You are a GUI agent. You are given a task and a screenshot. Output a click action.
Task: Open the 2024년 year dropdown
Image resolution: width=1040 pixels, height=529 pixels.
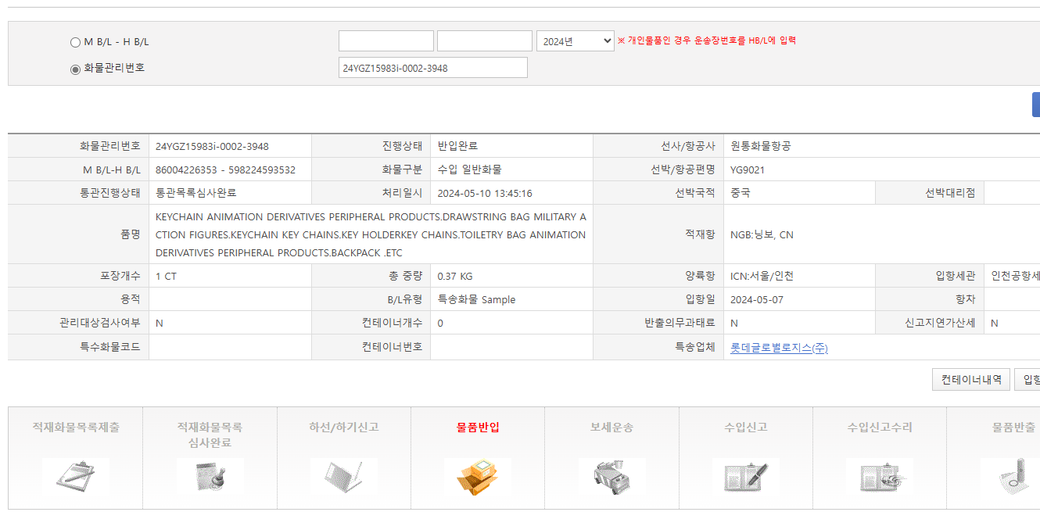click(x=575, y=41)
